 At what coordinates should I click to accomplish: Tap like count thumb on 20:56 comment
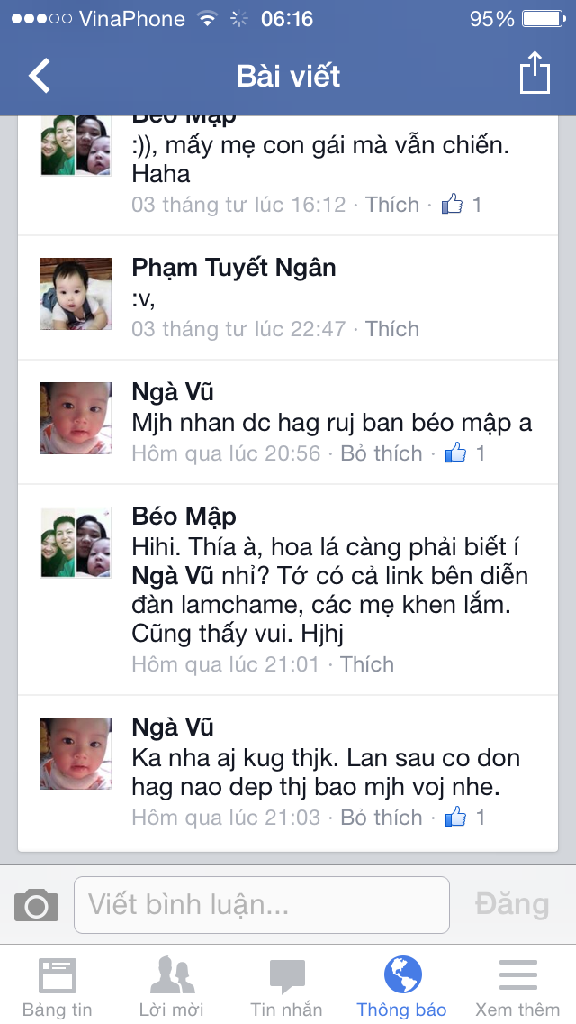464,453
